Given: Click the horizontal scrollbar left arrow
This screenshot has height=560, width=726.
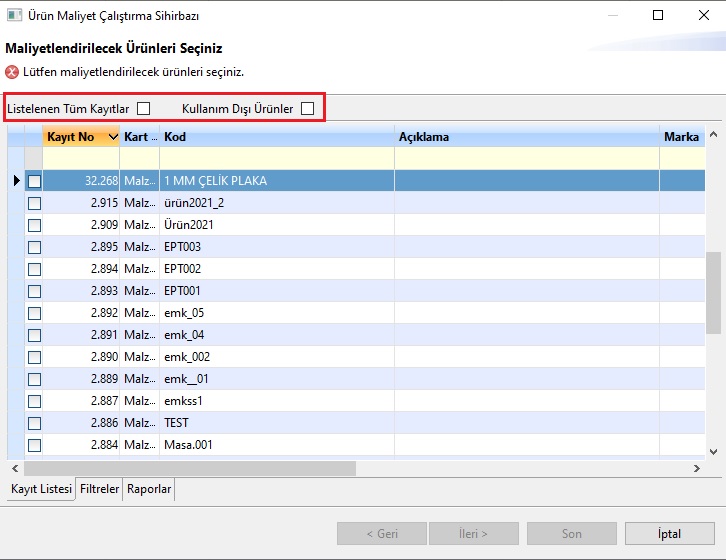Looking at the screenshot, I should tap(15, 468).
